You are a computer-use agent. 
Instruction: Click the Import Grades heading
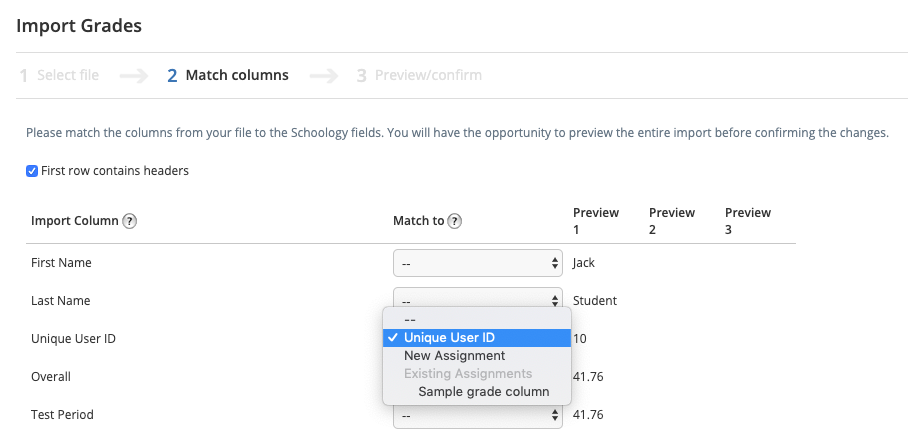pyautogui.click(x=79, y=26)
